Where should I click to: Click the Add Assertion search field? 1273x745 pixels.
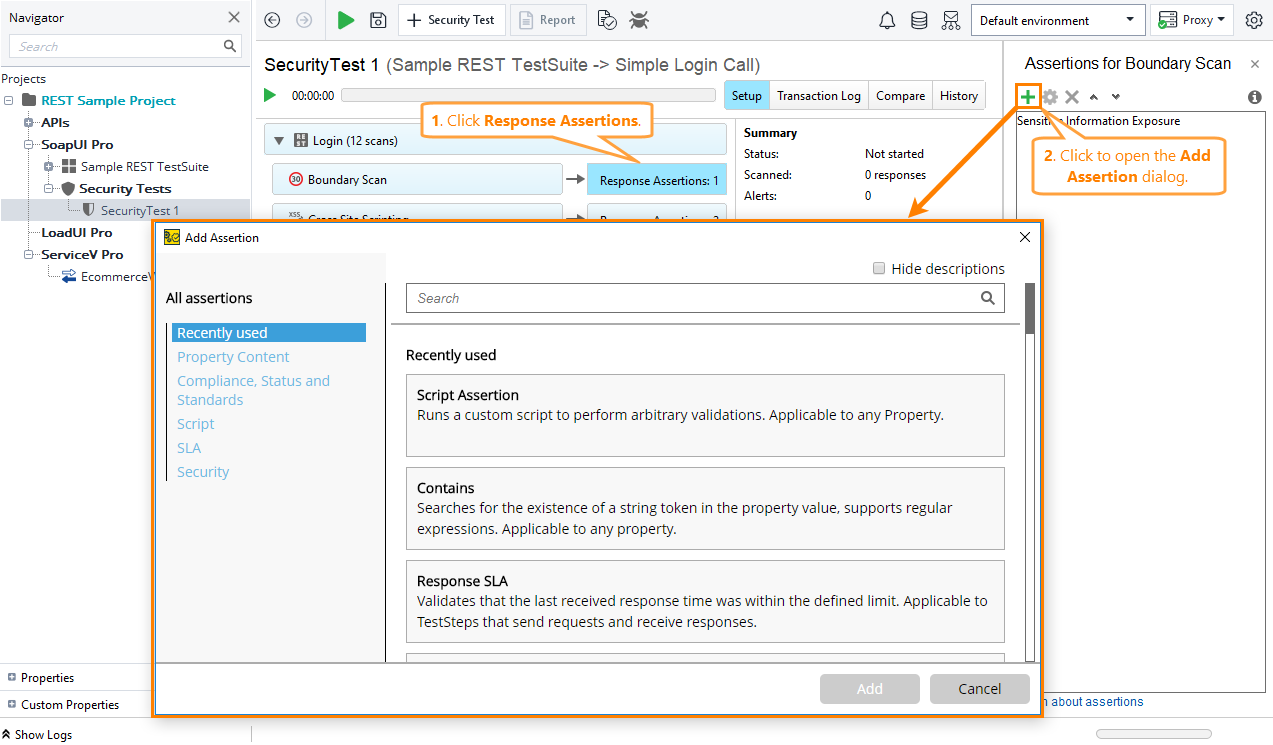705,298
